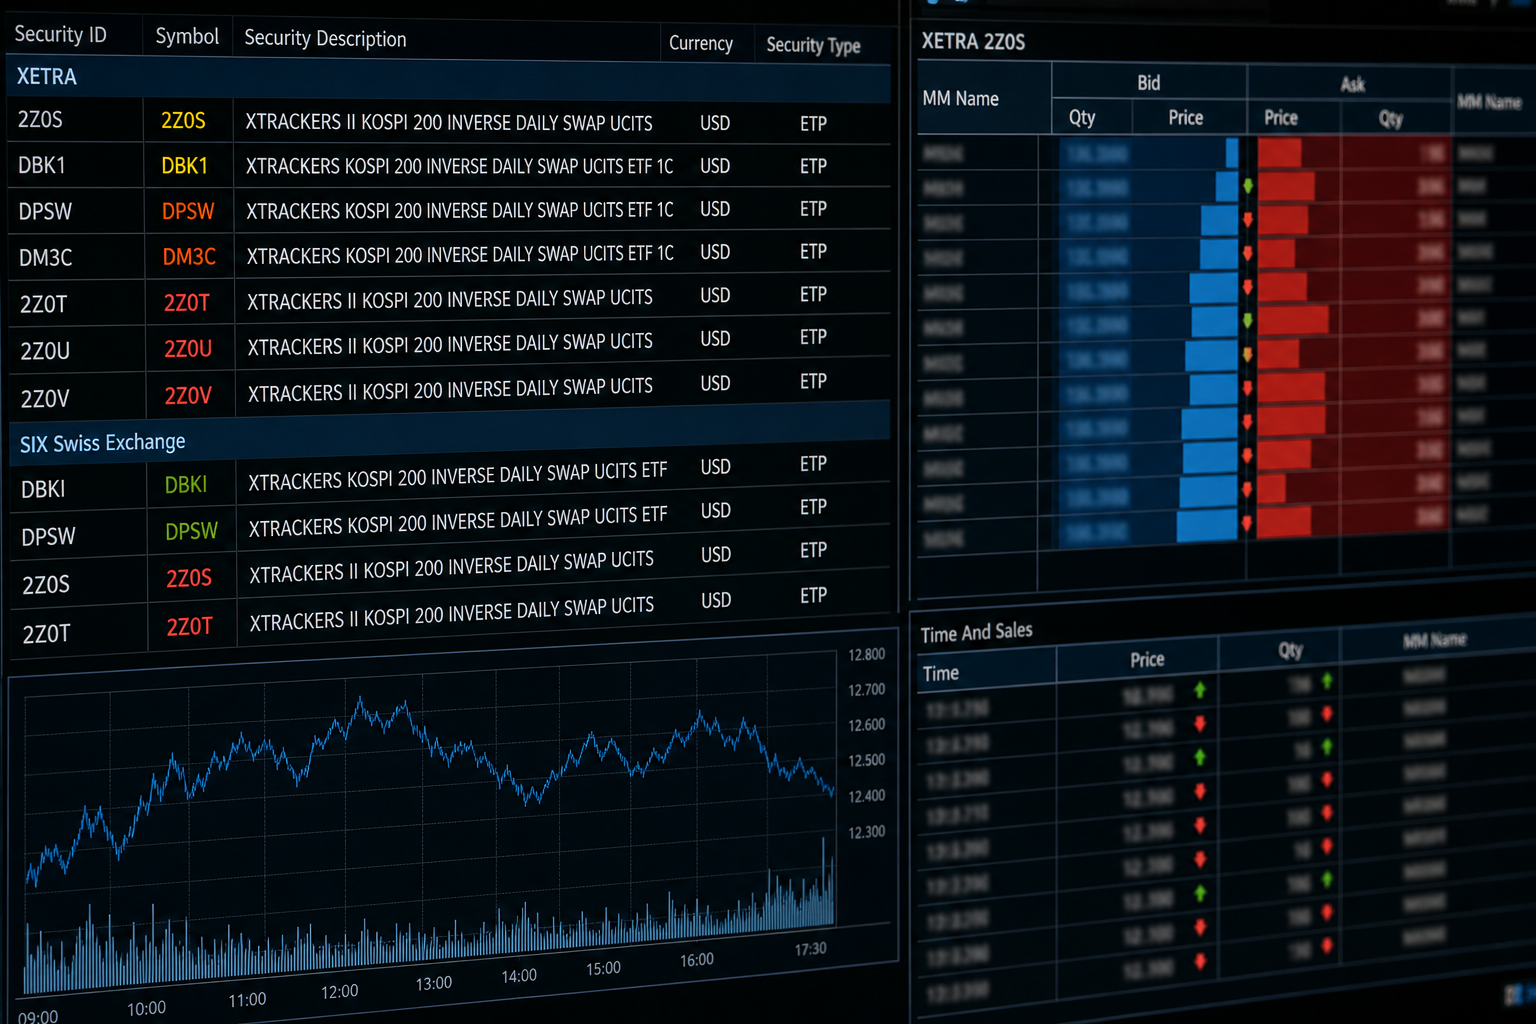This screenshot has width=1536, height=1024.
Task: Click the Time column header in Time And Sales
Action: tap(941, 674)
